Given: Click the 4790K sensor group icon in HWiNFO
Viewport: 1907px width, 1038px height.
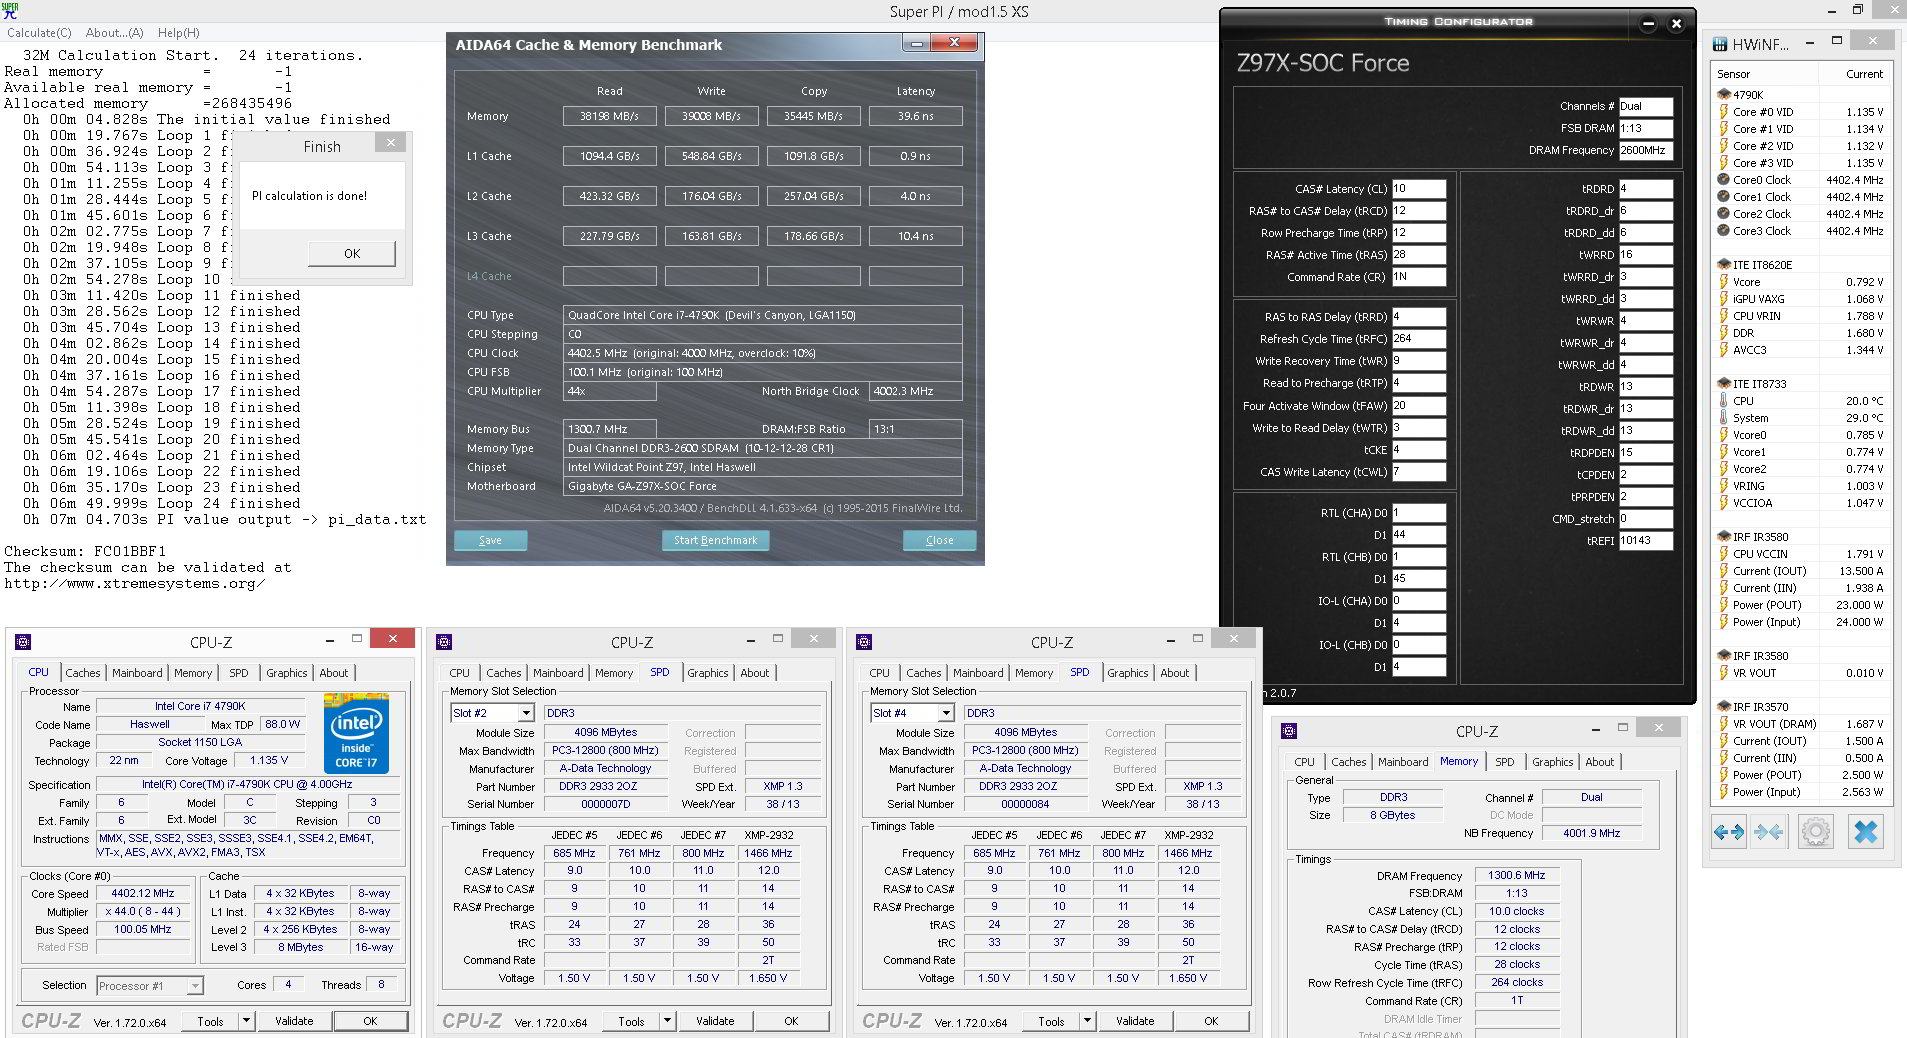Looking at the screenshot, I should [1724, 95].
